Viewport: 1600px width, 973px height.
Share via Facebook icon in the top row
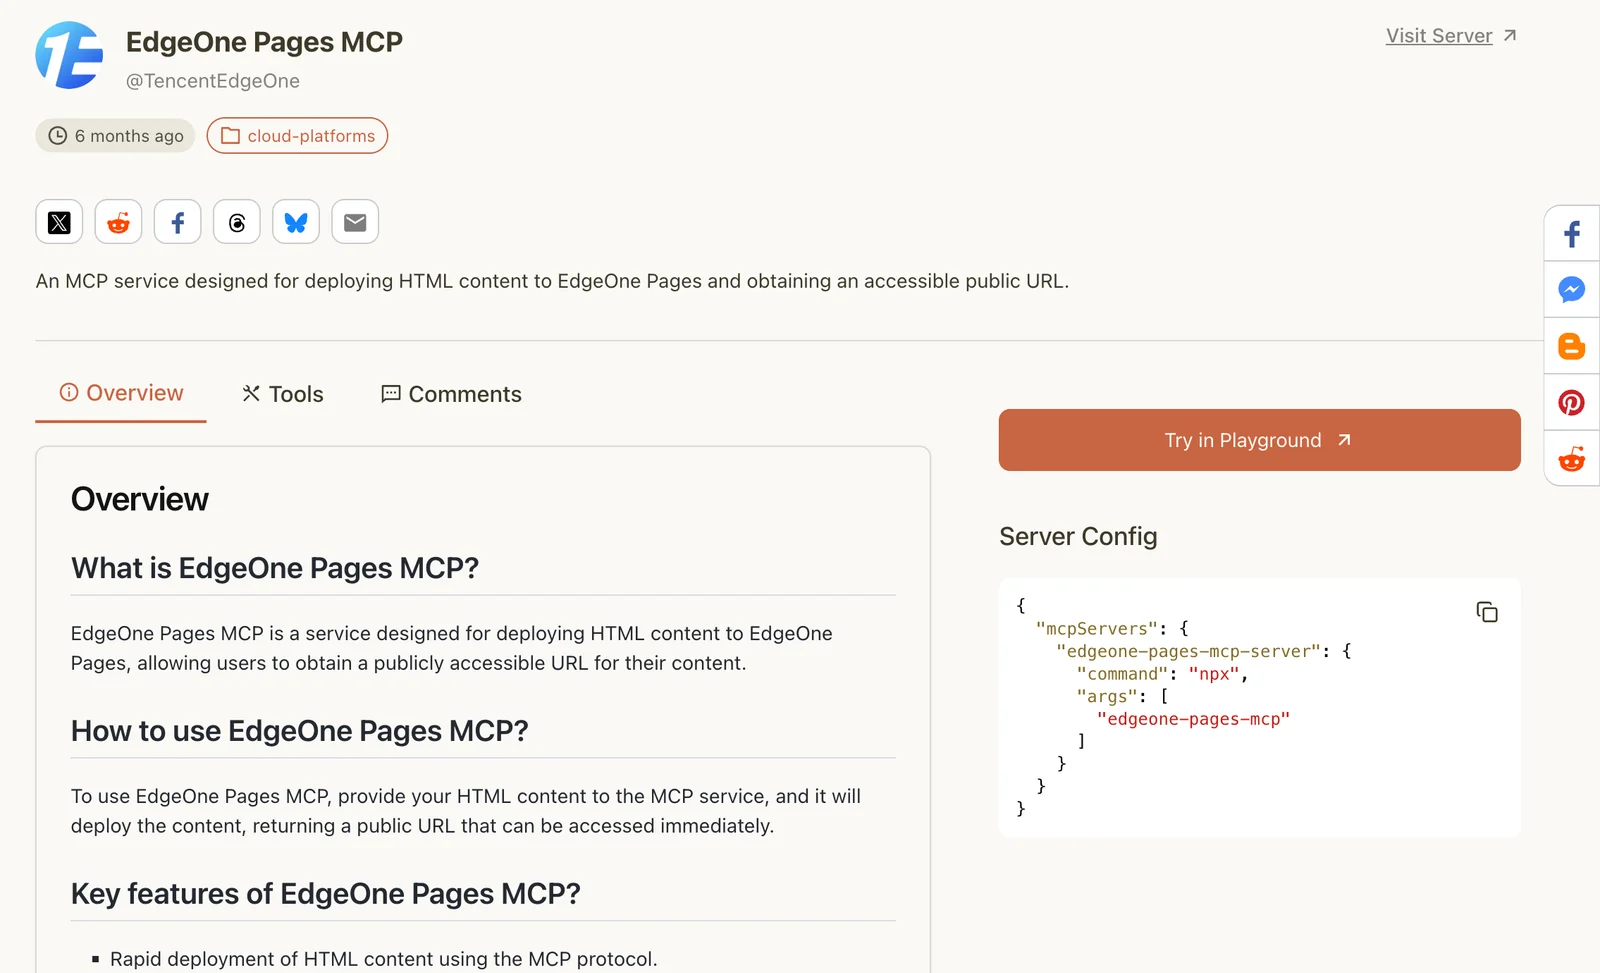click(177, 222)
